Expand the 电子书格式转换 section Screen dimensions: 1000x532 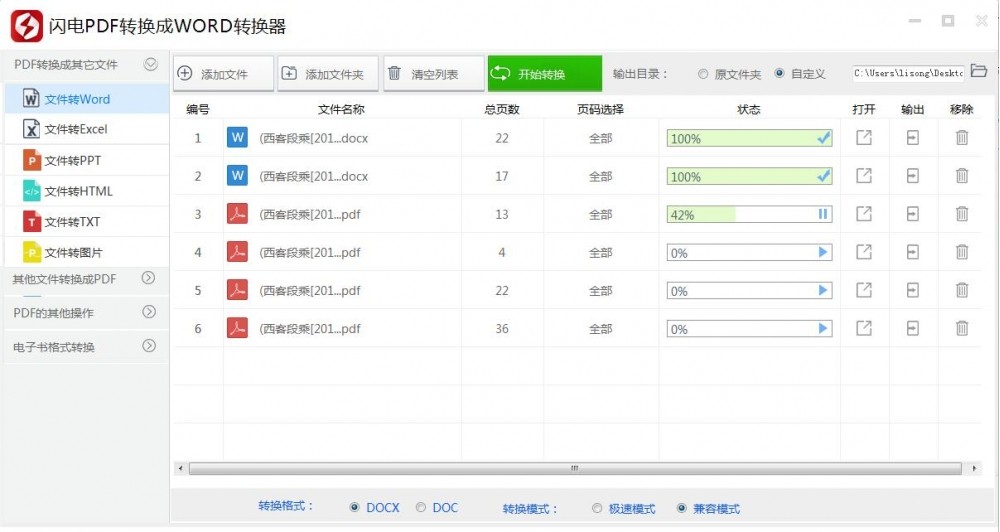click(x=149, y=346)
